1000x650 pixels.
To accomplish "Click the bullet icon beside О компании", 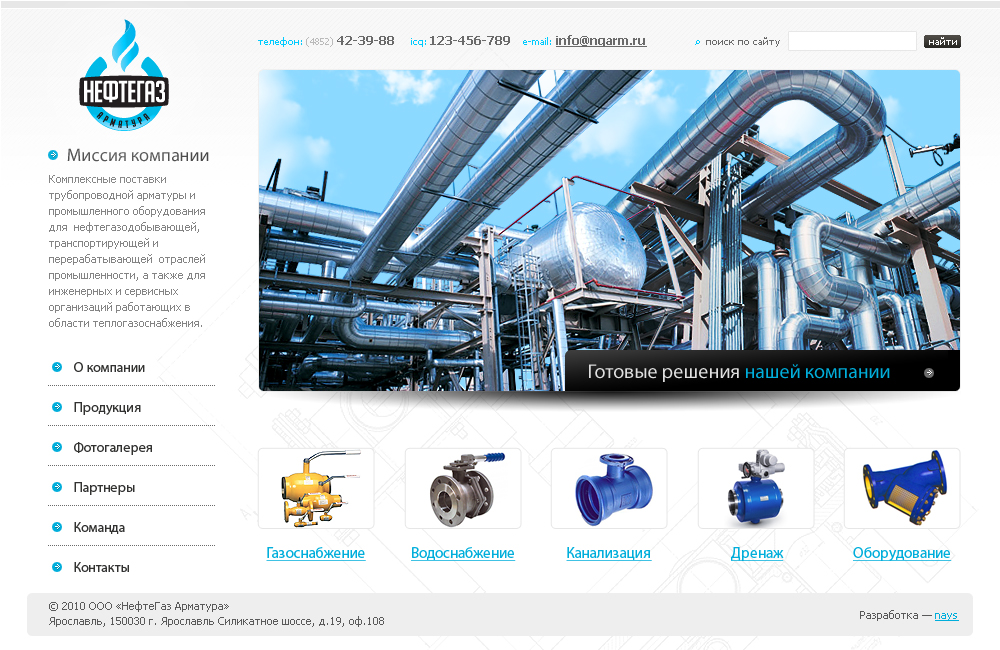I will pos(57,367).
